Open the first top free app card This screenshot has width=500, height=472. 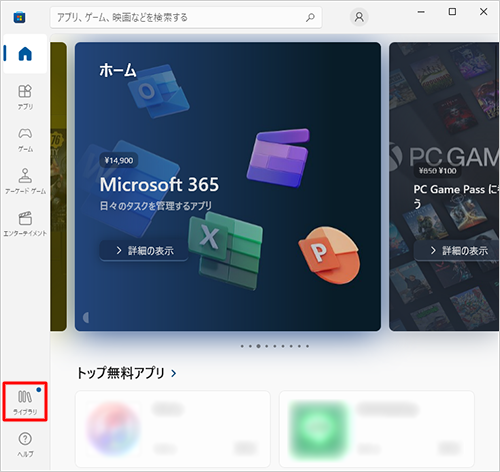[173, 429]
